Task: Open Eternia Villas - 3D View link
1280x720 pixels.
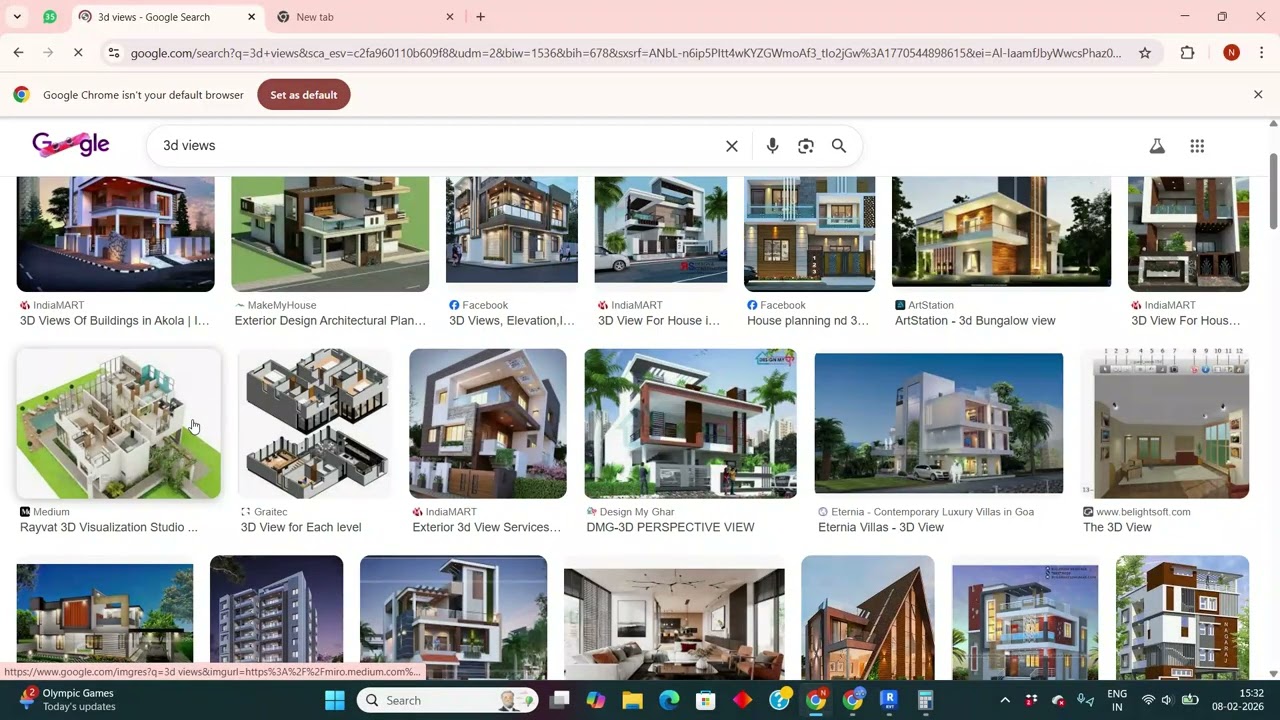Action: (x=881, y=527)
